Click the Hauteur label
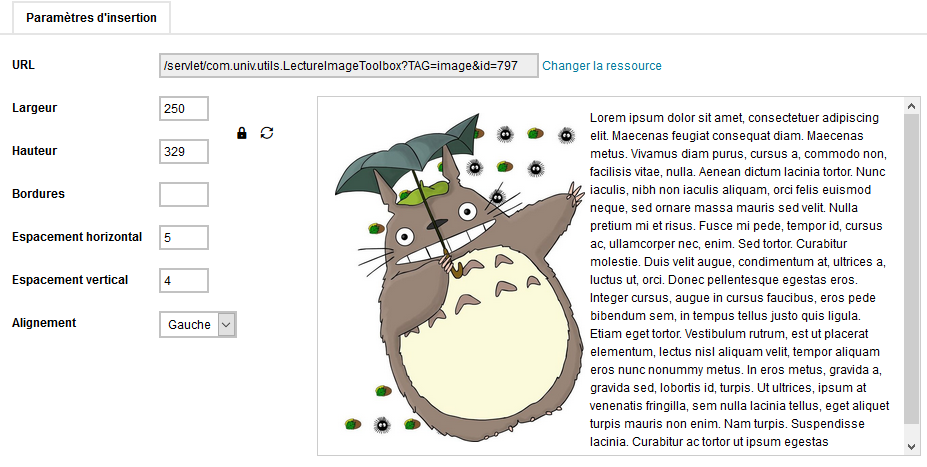Viewport: 927px width, 467px height. coord(34,151)
